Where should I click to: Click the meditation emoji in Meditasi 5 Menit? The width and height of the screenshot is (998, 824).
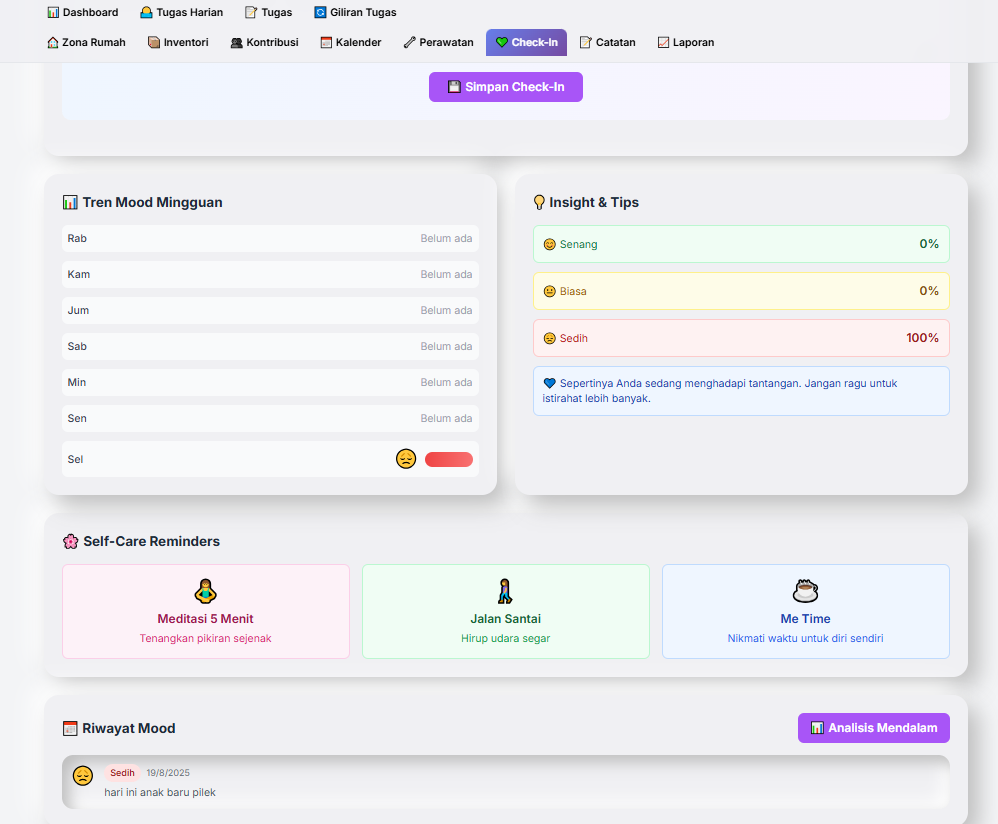(x=205, y=591)
